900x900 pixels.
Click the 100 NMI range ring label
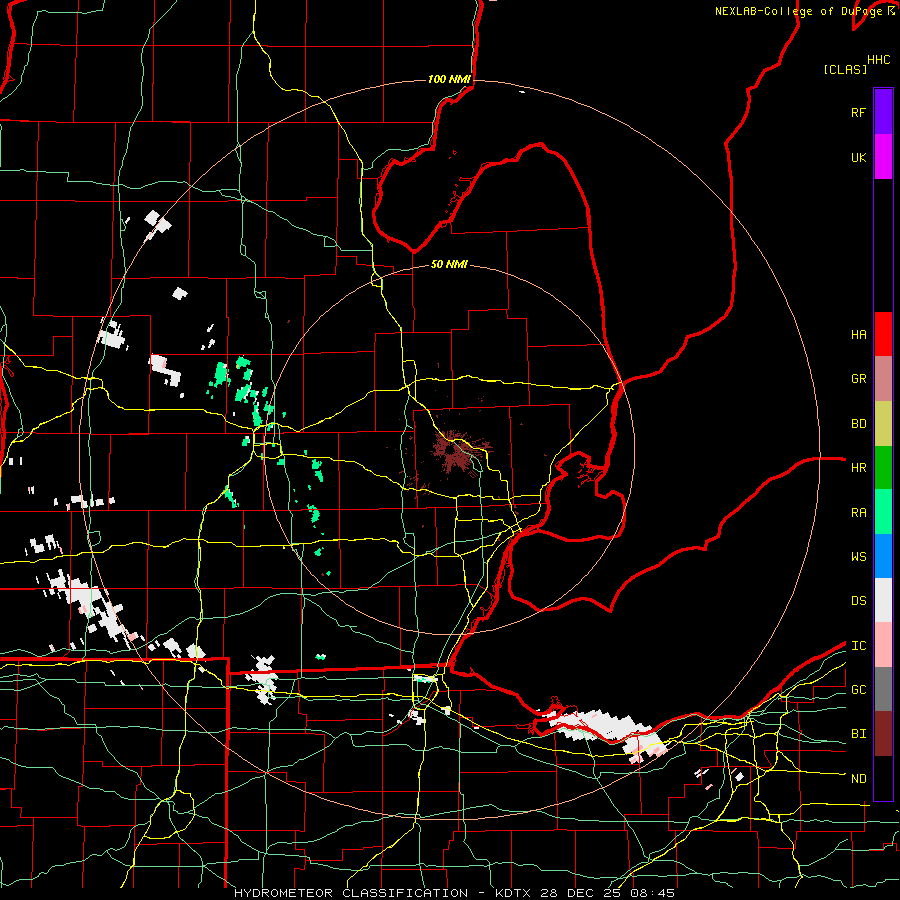[449, 79]
